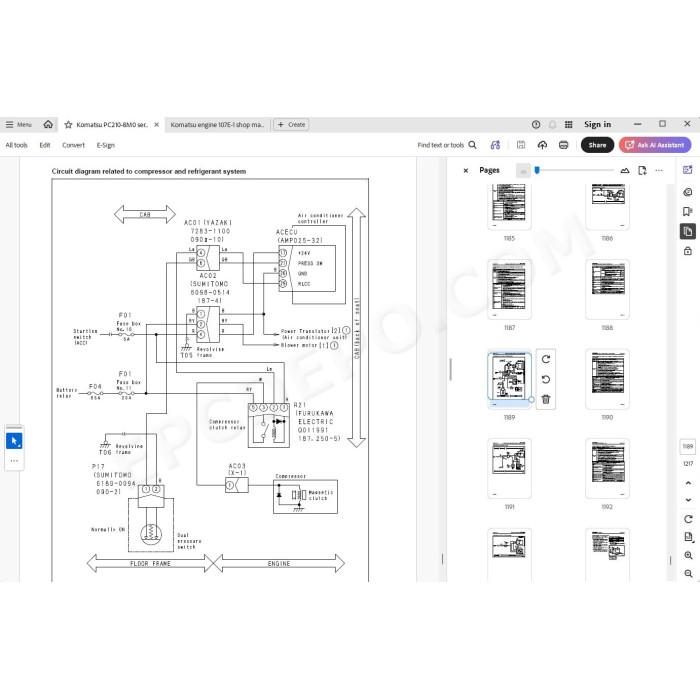Zoom out of the document
This screenshot has height=700, width=700.
(x=688, y=574)
